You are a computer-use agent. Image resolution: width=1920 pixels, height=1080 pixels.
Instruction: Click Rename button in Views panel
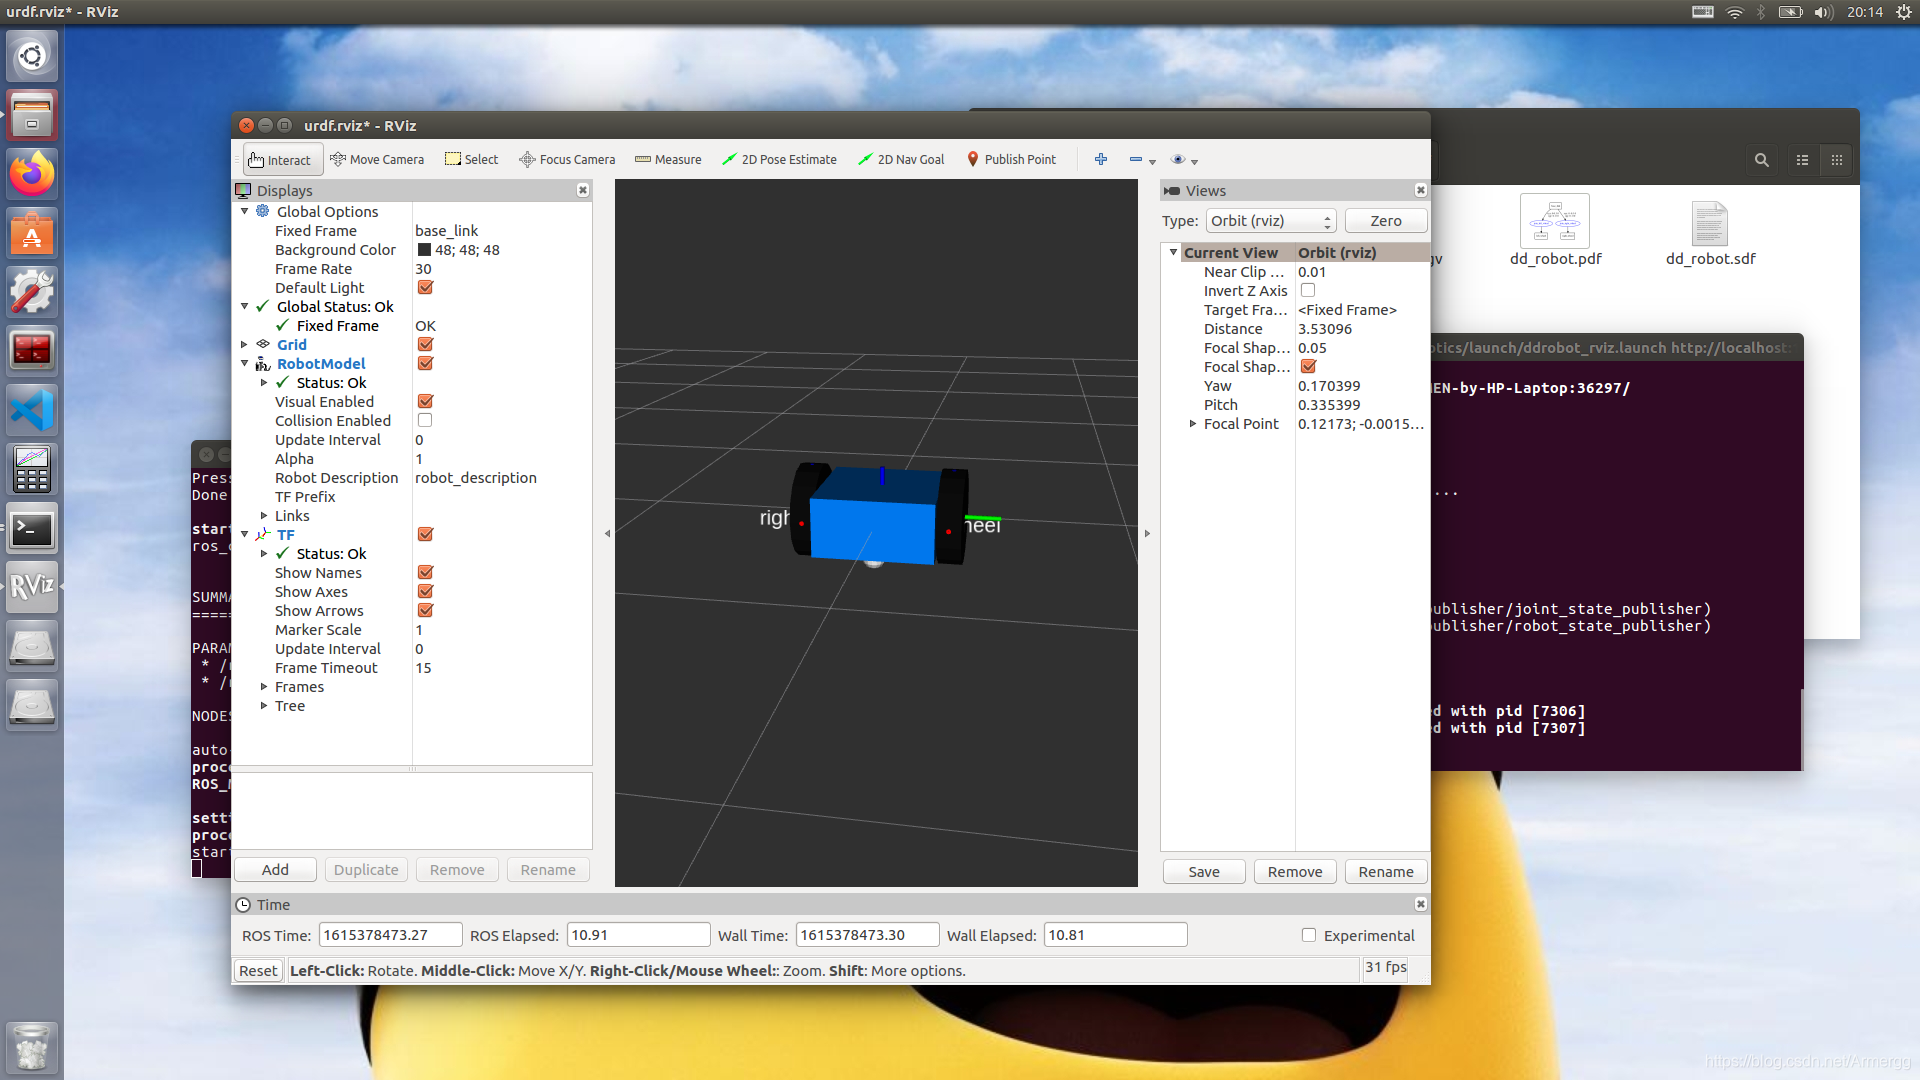point(1386,872)
